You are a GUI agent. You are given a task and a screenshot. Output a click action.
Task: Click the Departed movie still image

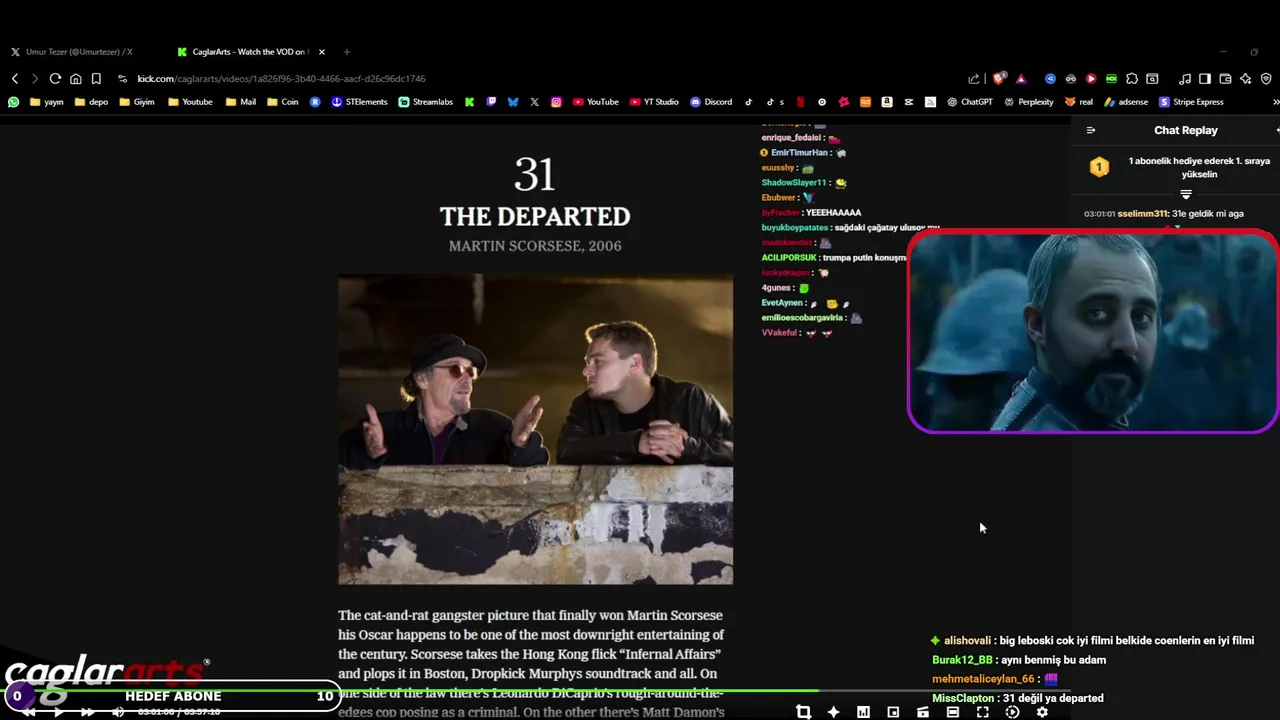point(535,430)
